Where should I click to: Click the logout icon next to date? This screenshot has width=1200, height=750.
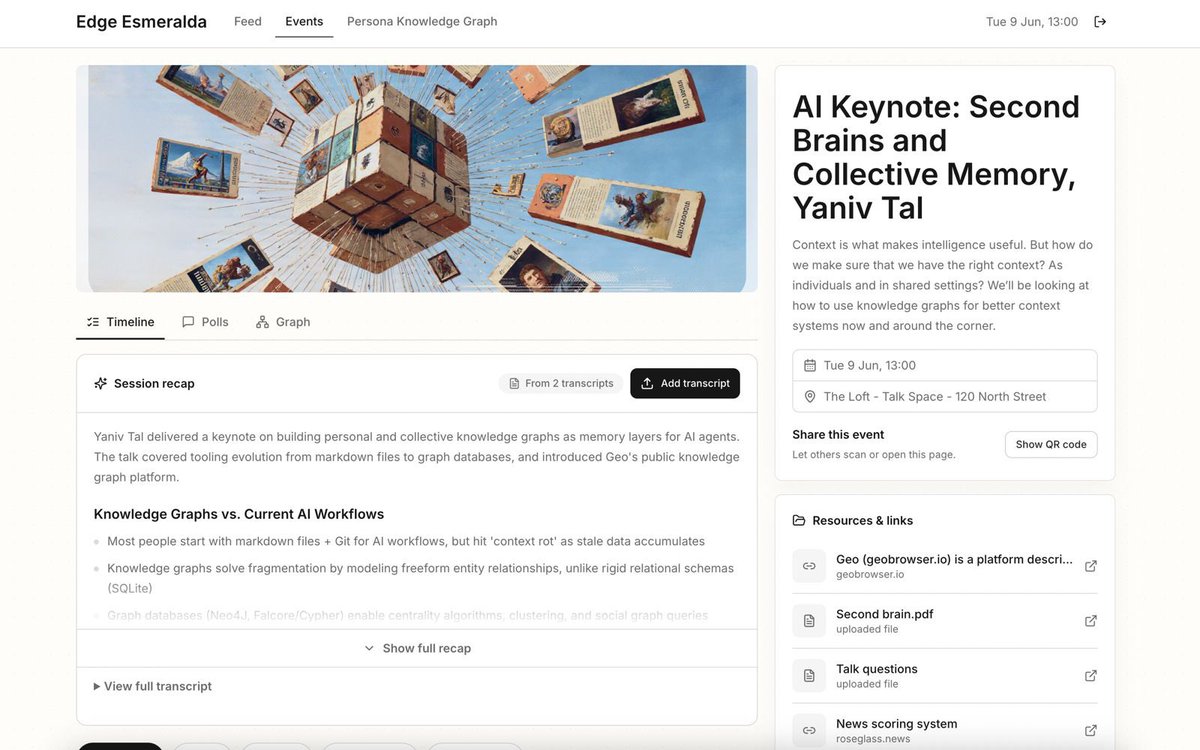pos(1100,22)
